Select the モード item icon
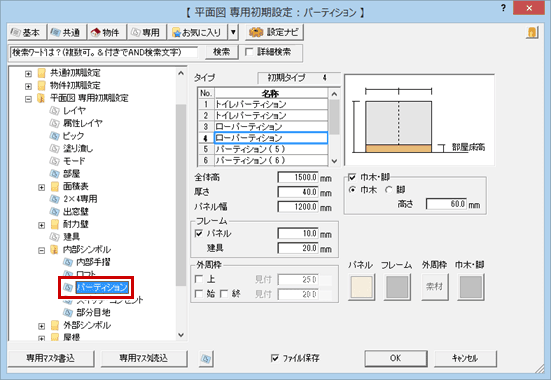The height and width of the screenshot is (380, 551). (55, 161)
